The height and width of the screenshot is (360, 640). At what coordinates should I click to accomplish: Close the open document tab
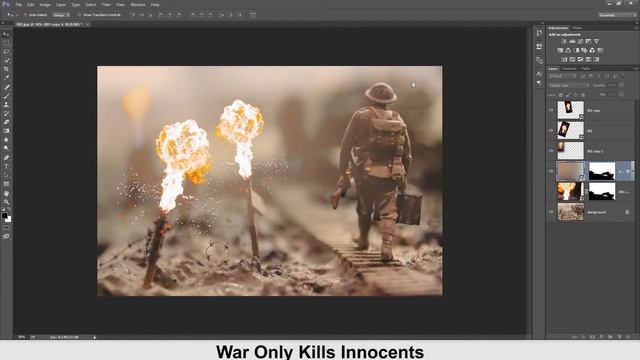point(88,24)
